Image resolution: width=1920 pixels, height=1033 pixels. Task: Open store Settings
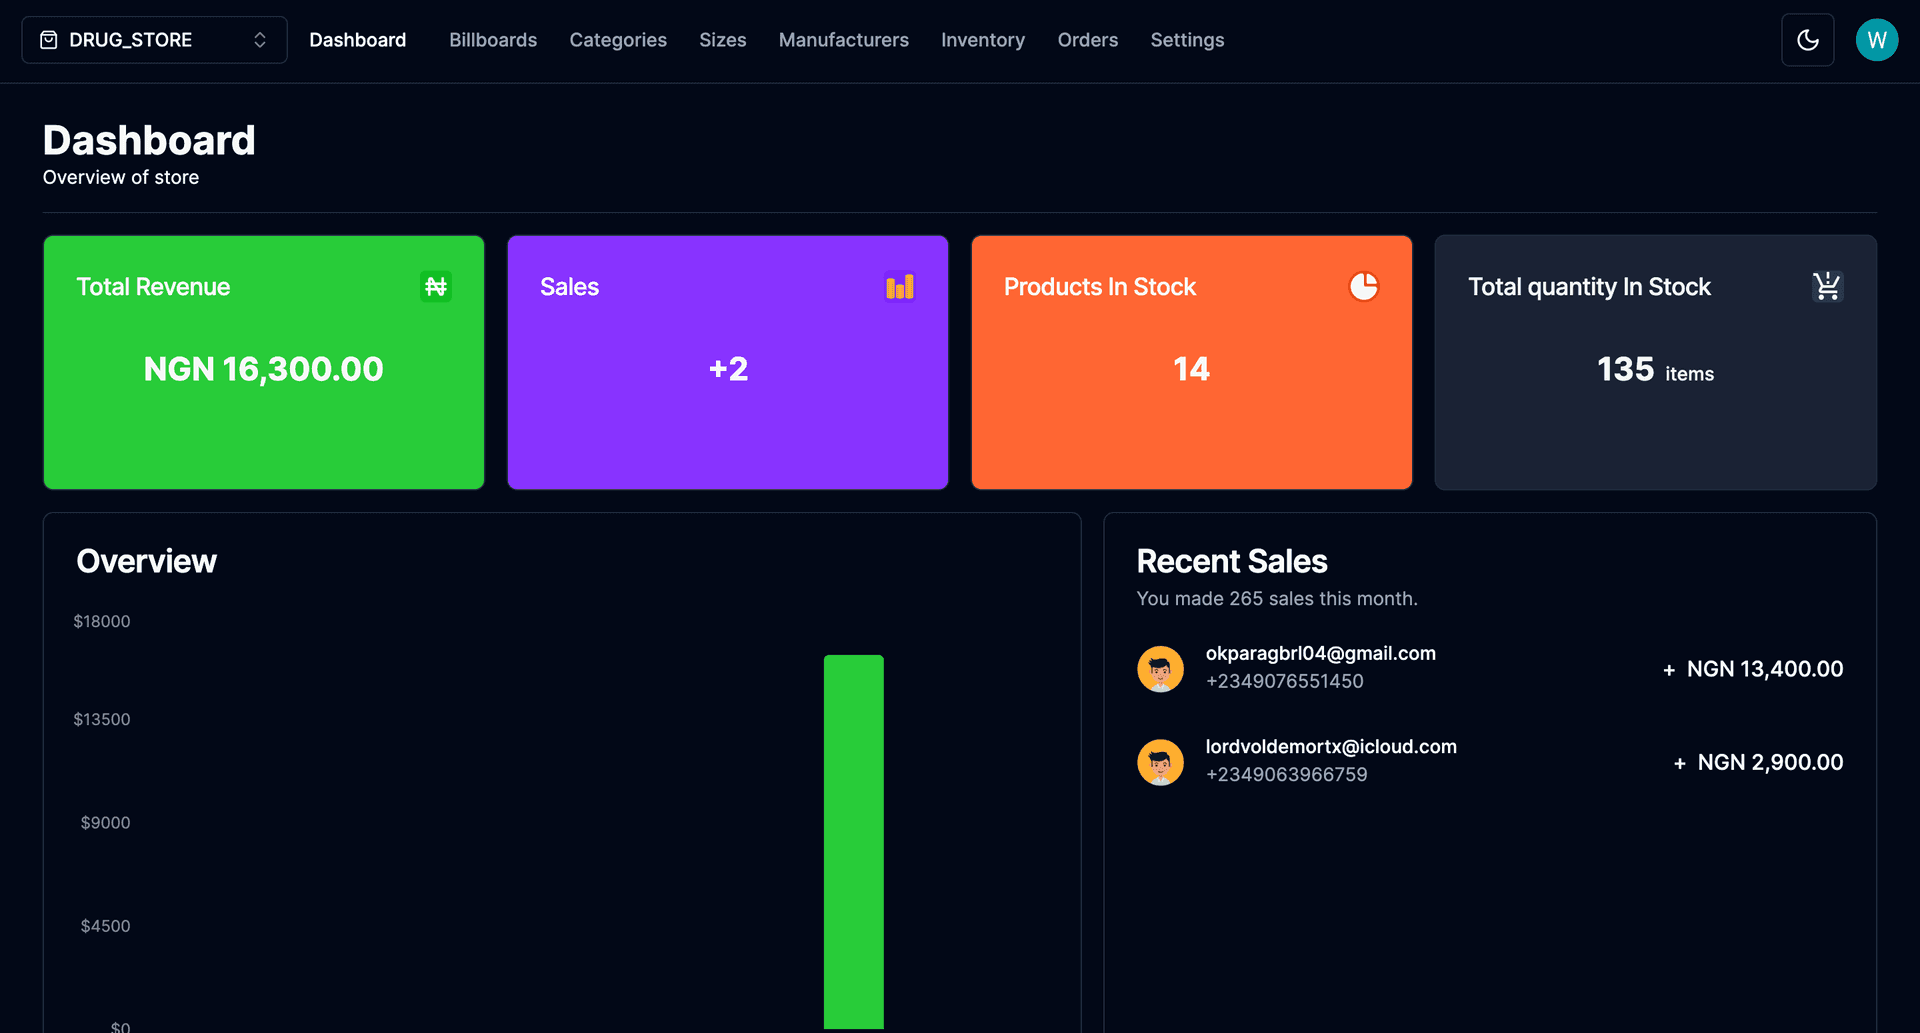pos(1187,40)
